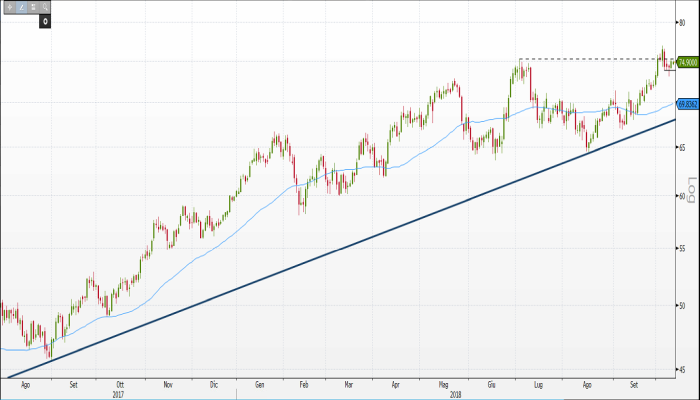Select the magnifier zoom tool
The height and width of the screenshot is (400, 700).
pyautogui.click(x=45, y=7)
